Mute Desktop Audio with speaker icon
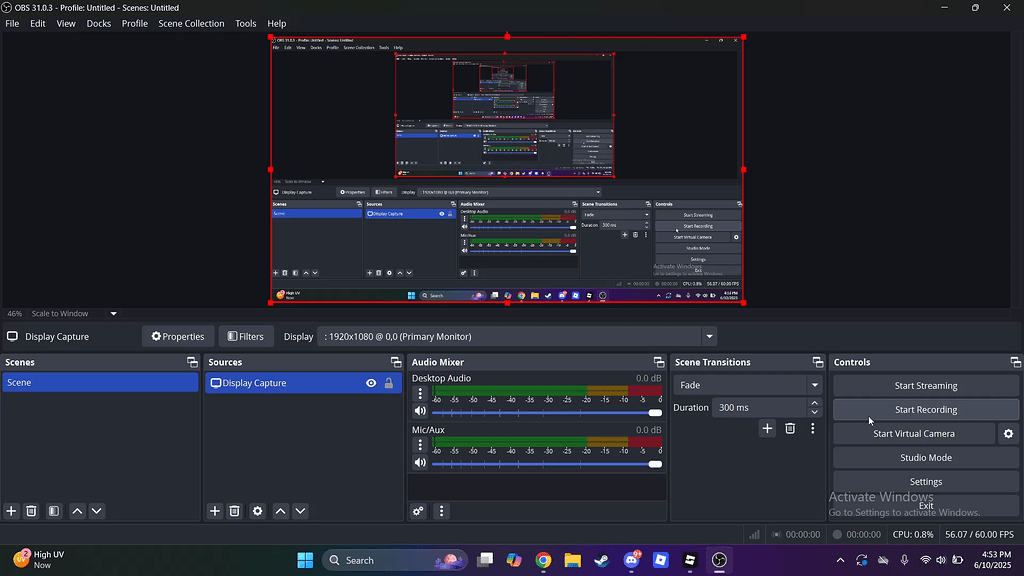Screen dimensions: 1024x576 tap(420, 410)
